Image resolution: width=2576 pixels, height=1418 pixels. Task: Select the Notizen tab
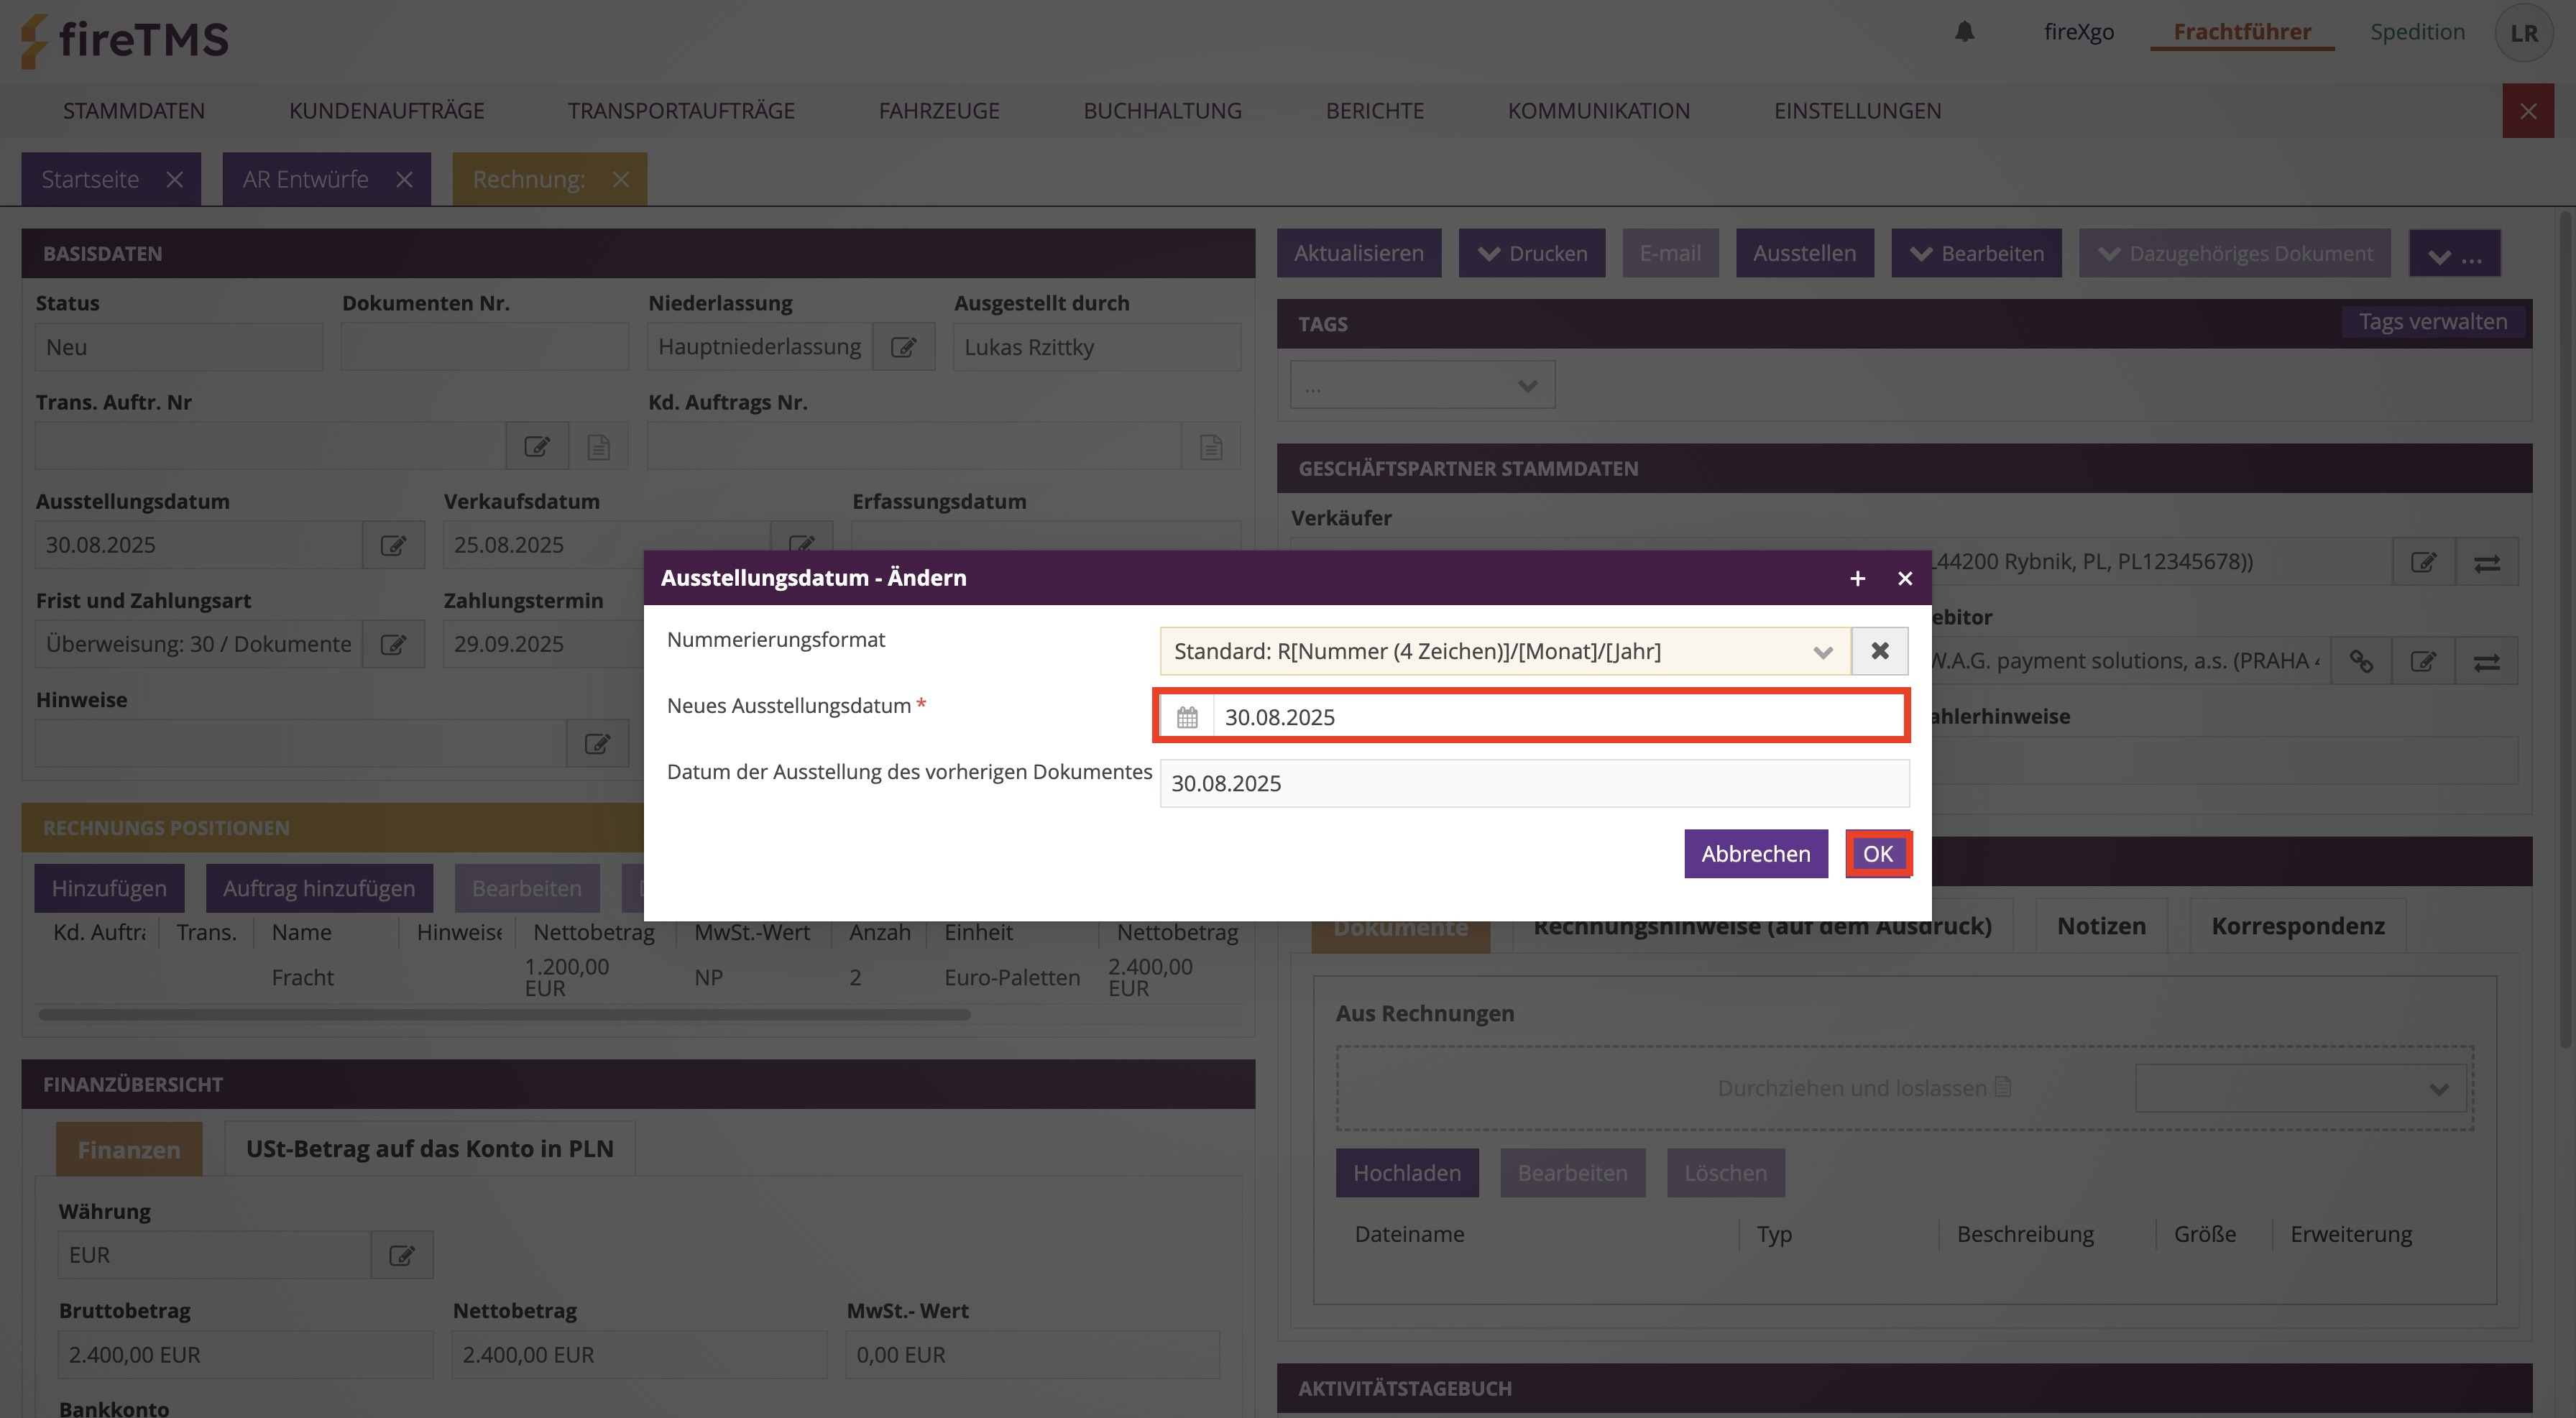[x=2101, y=926]
